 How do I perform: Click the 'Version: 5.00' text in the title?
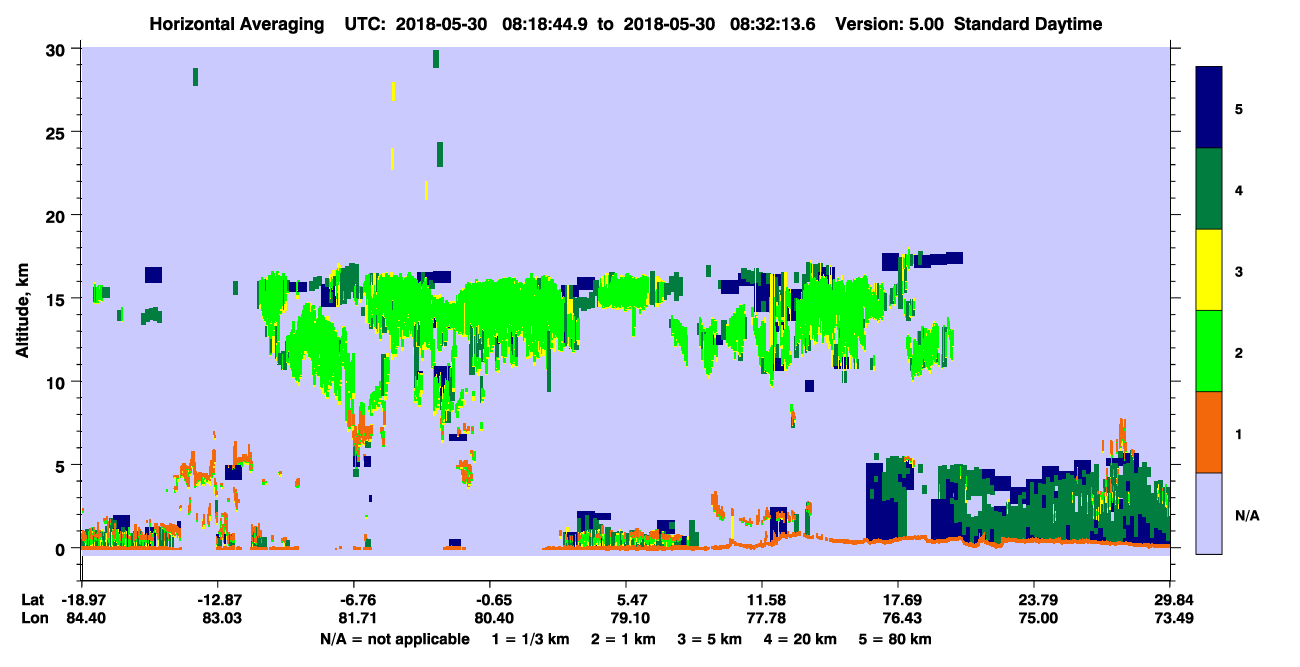coord(891,24)
